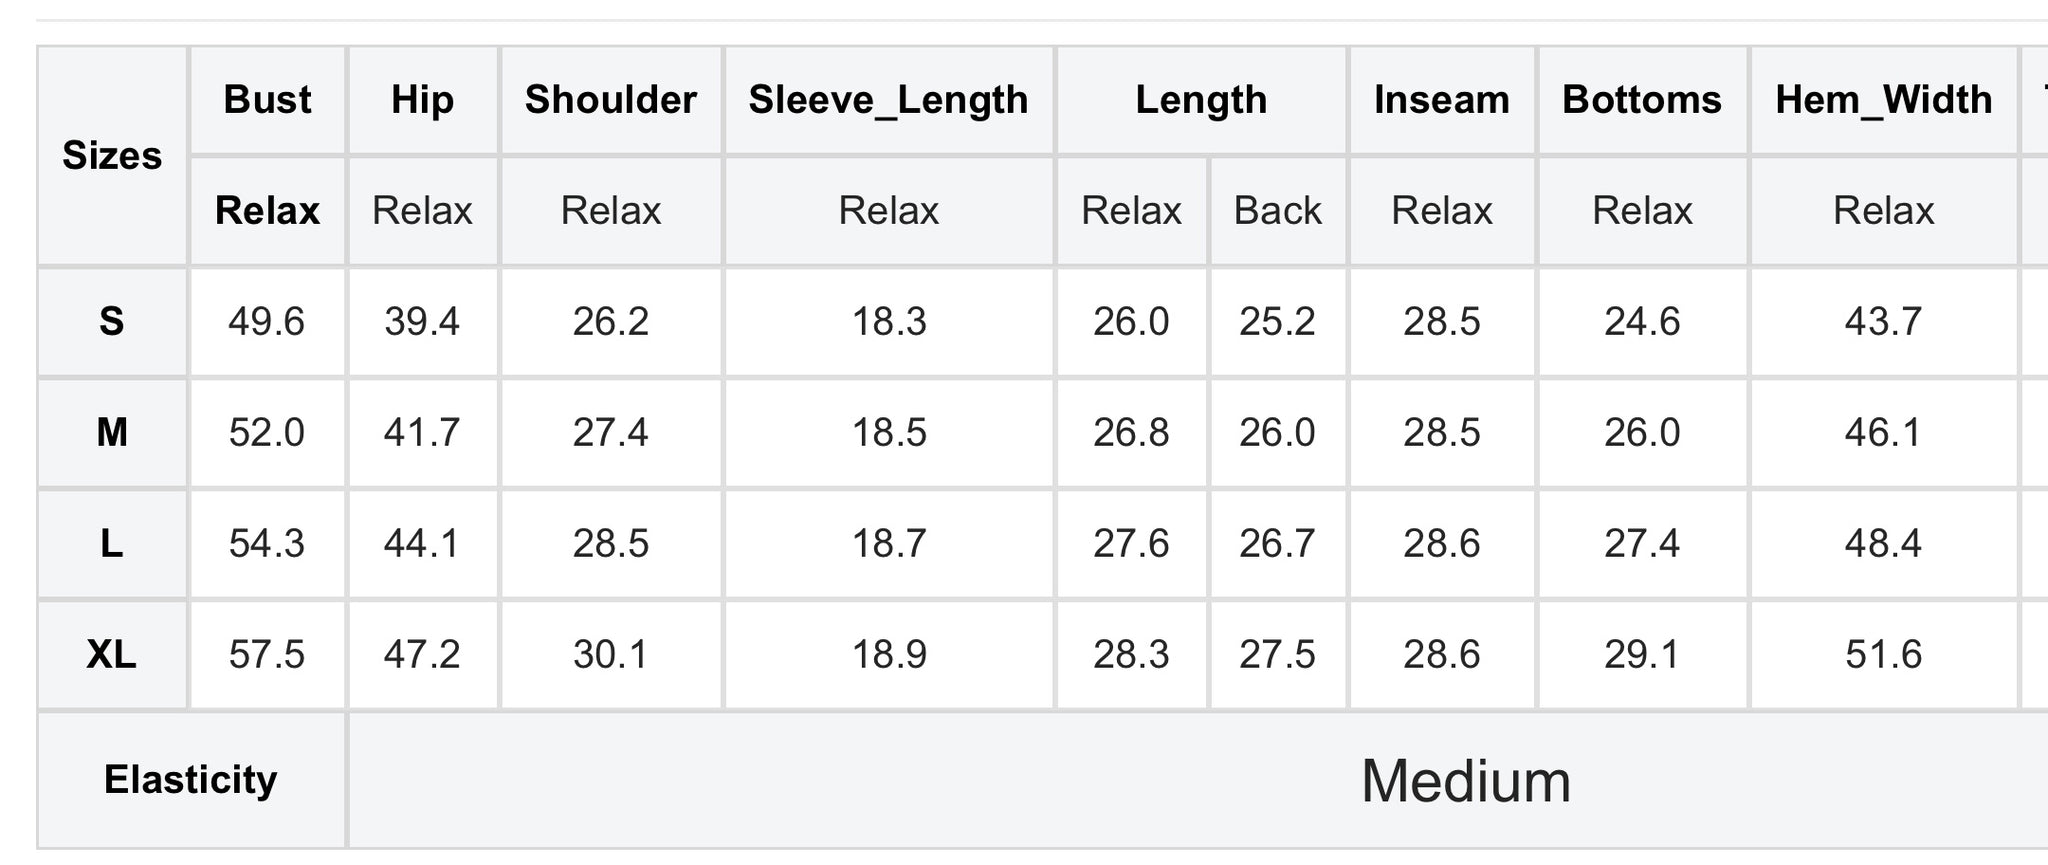Click the bold Relax subheader under Bust
Image resolution: width=2048 pixels, height=865 pixels.
pyautogui.click(x=267, y=211)
